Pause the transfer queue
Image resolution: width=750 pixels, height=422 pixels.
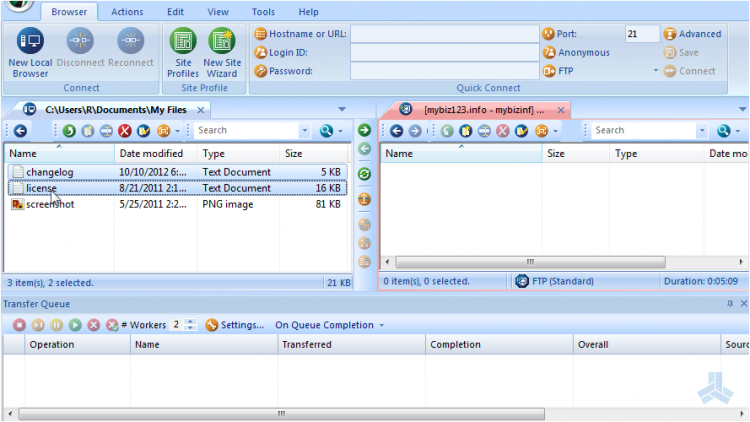click(x=56, y=325)
